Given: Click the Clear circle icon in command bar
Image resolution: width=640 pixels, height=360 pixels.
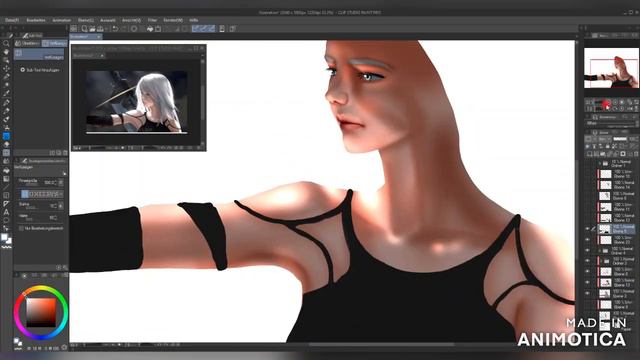Looking at the screenshot, I should click(134, 29).
